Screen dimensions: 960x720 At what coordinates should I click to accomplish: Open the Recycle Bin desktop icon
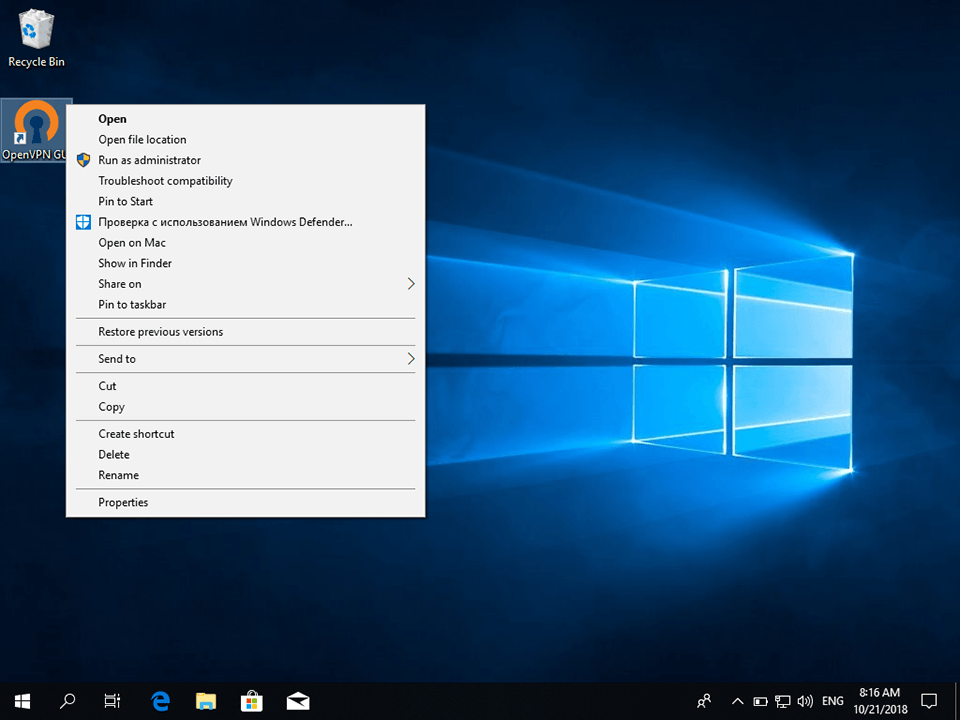pos(36,39)
